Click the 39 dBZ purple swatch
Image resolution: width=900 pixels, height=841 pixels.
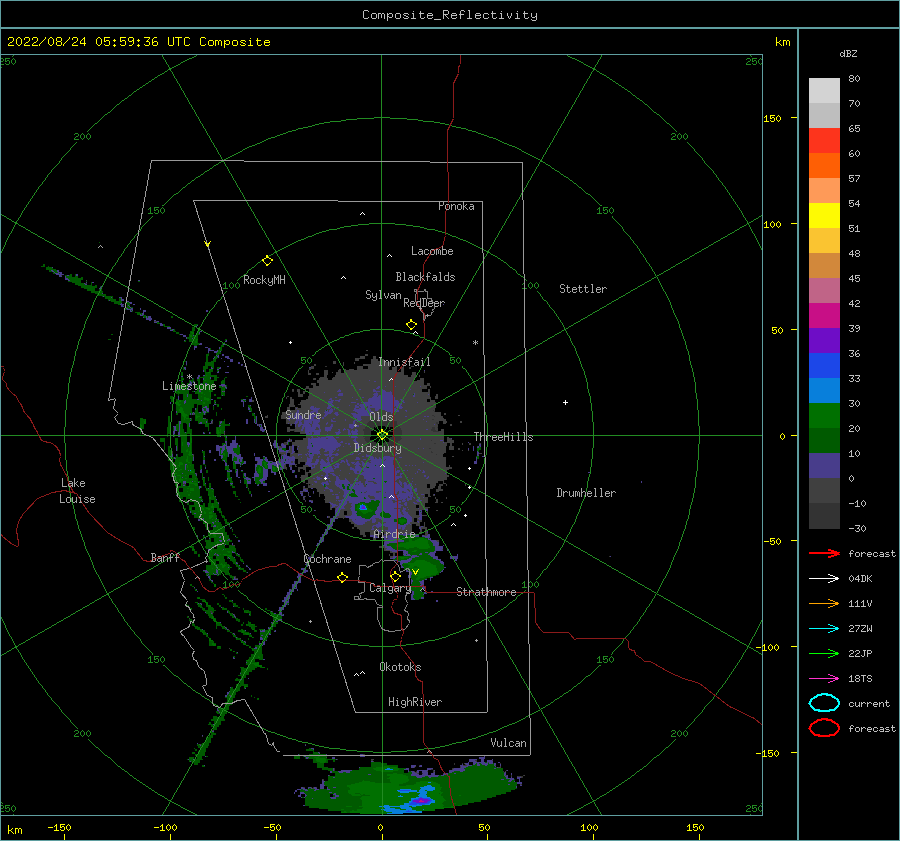click(x=824, y=340)
